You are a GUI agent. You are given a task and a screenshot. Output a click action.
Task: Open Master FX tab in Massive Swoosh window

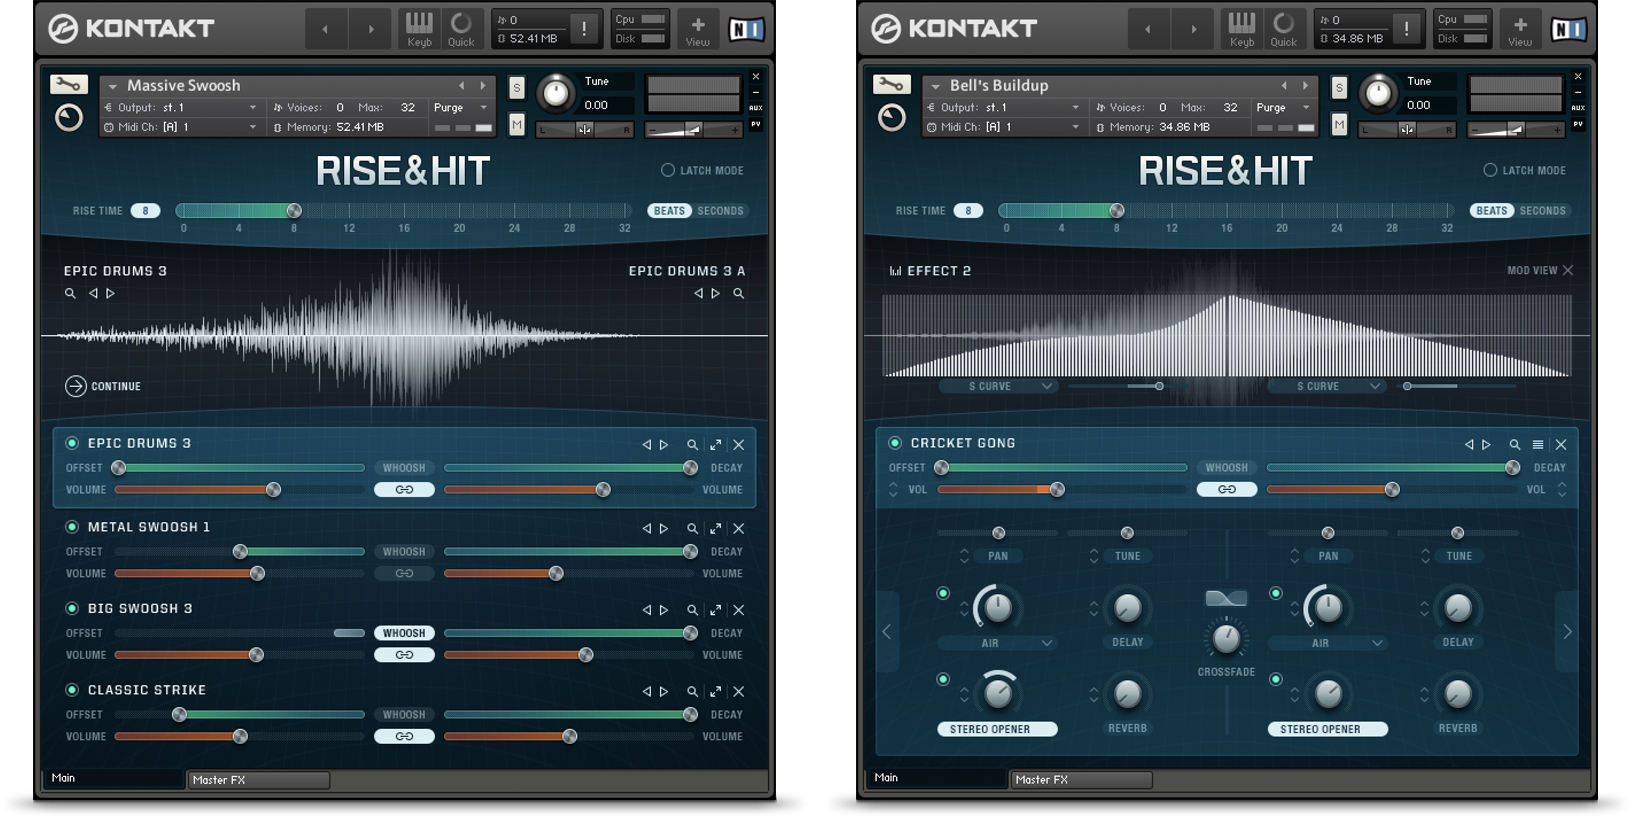point(258,780)
